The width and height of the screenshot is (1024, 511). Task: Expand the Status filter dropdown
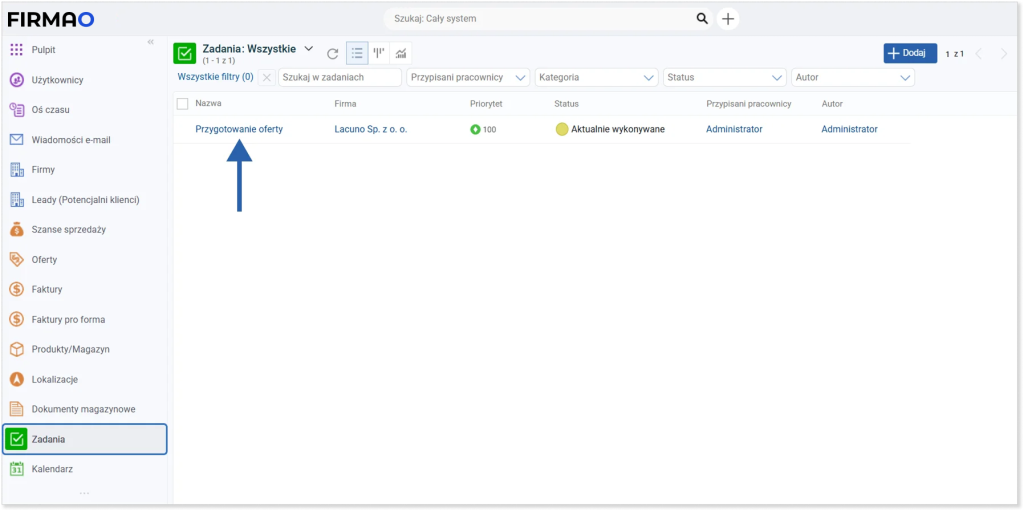coord(725,77)
